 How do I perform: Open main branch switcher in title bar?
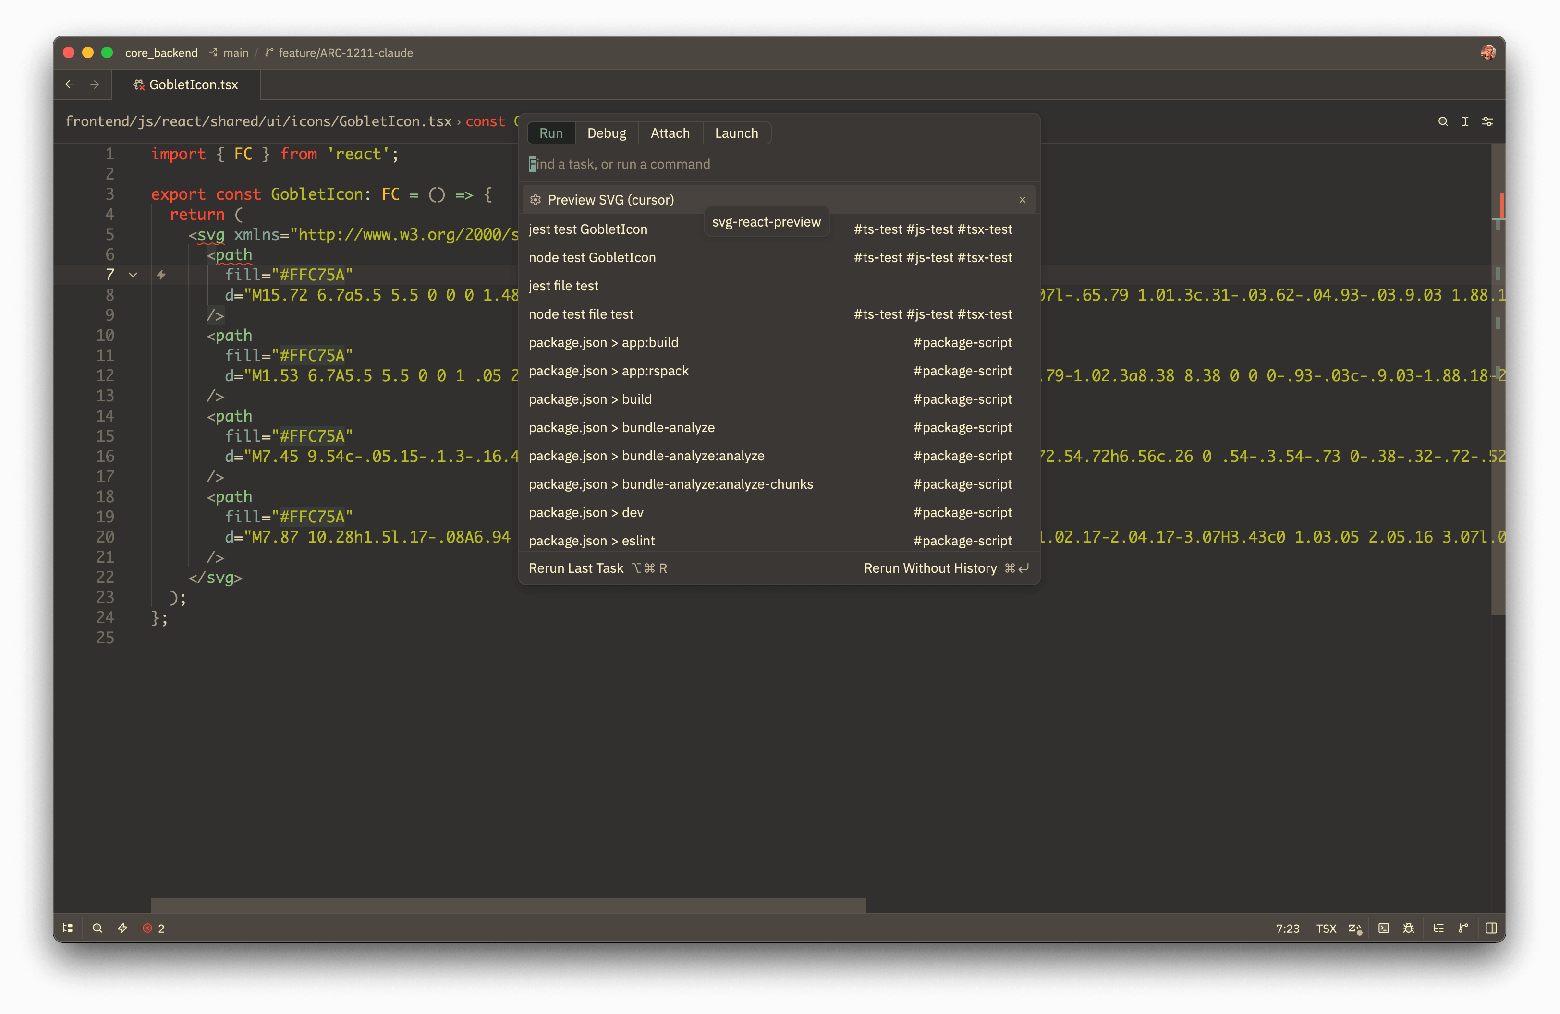pos(229,53)
